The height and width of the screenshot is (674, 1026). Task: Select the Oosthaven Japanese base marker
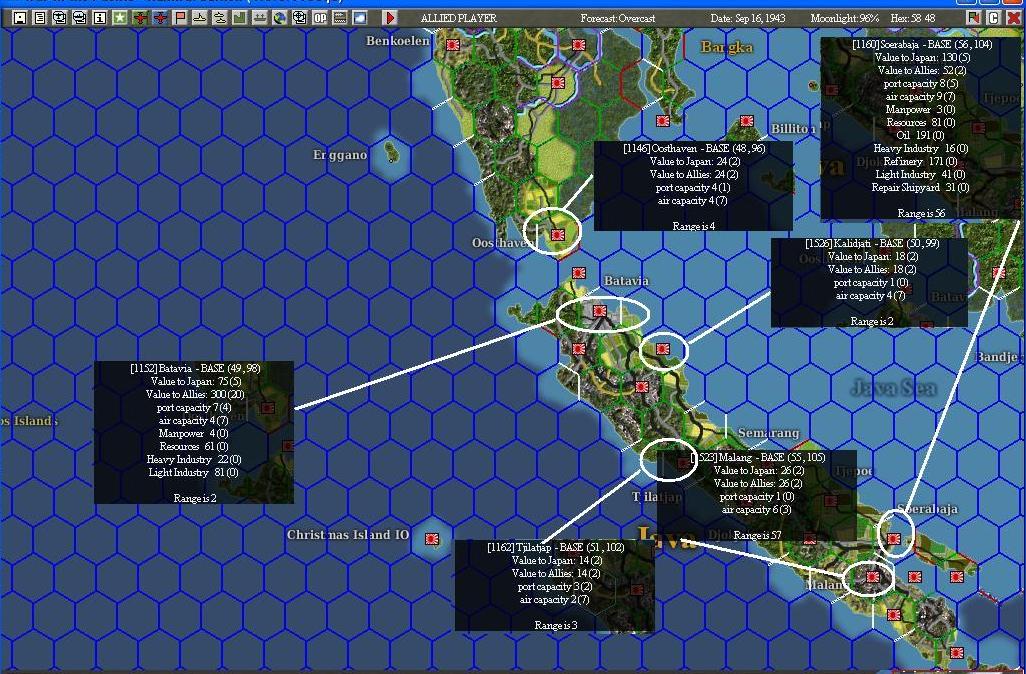click(x=558, y=234)
